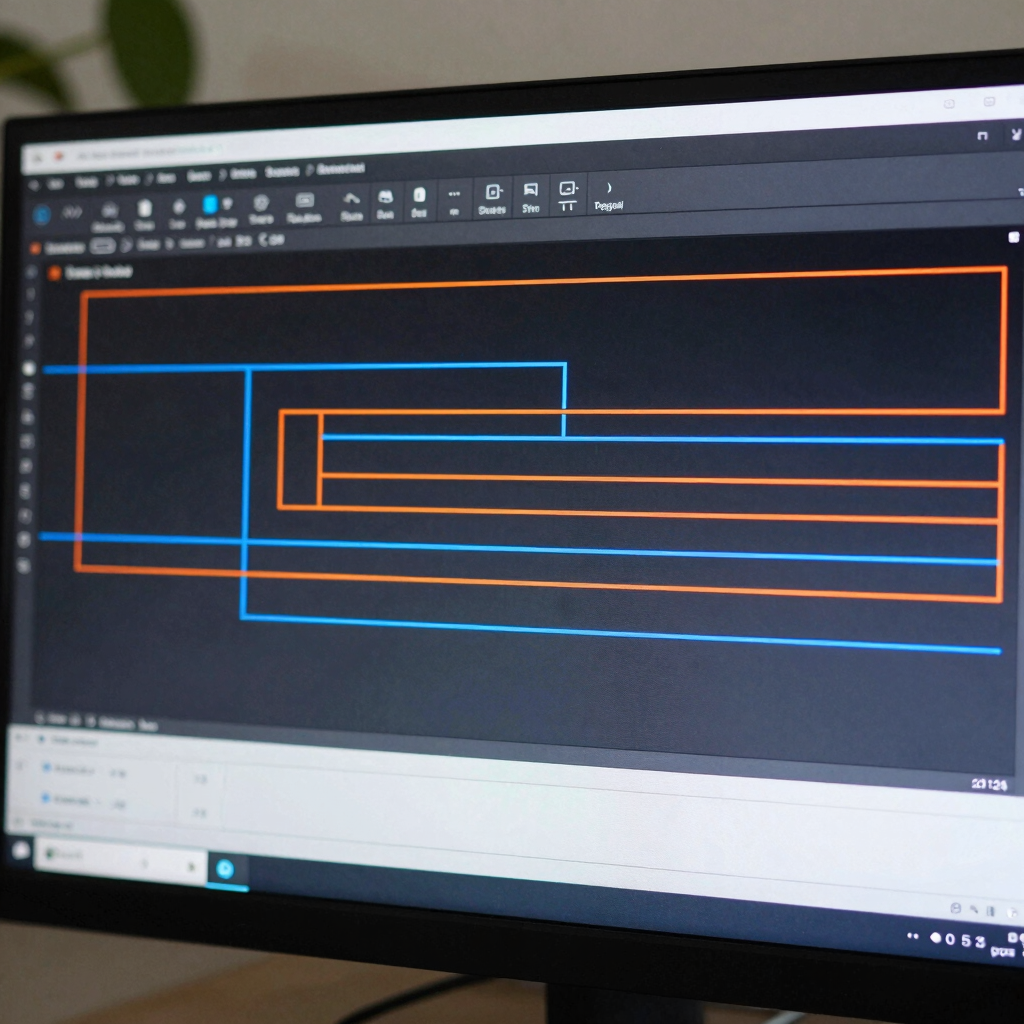Open the Start button on the taskbar
This screenshot has height=1024, width=1024.
click(x=22, y=850)
